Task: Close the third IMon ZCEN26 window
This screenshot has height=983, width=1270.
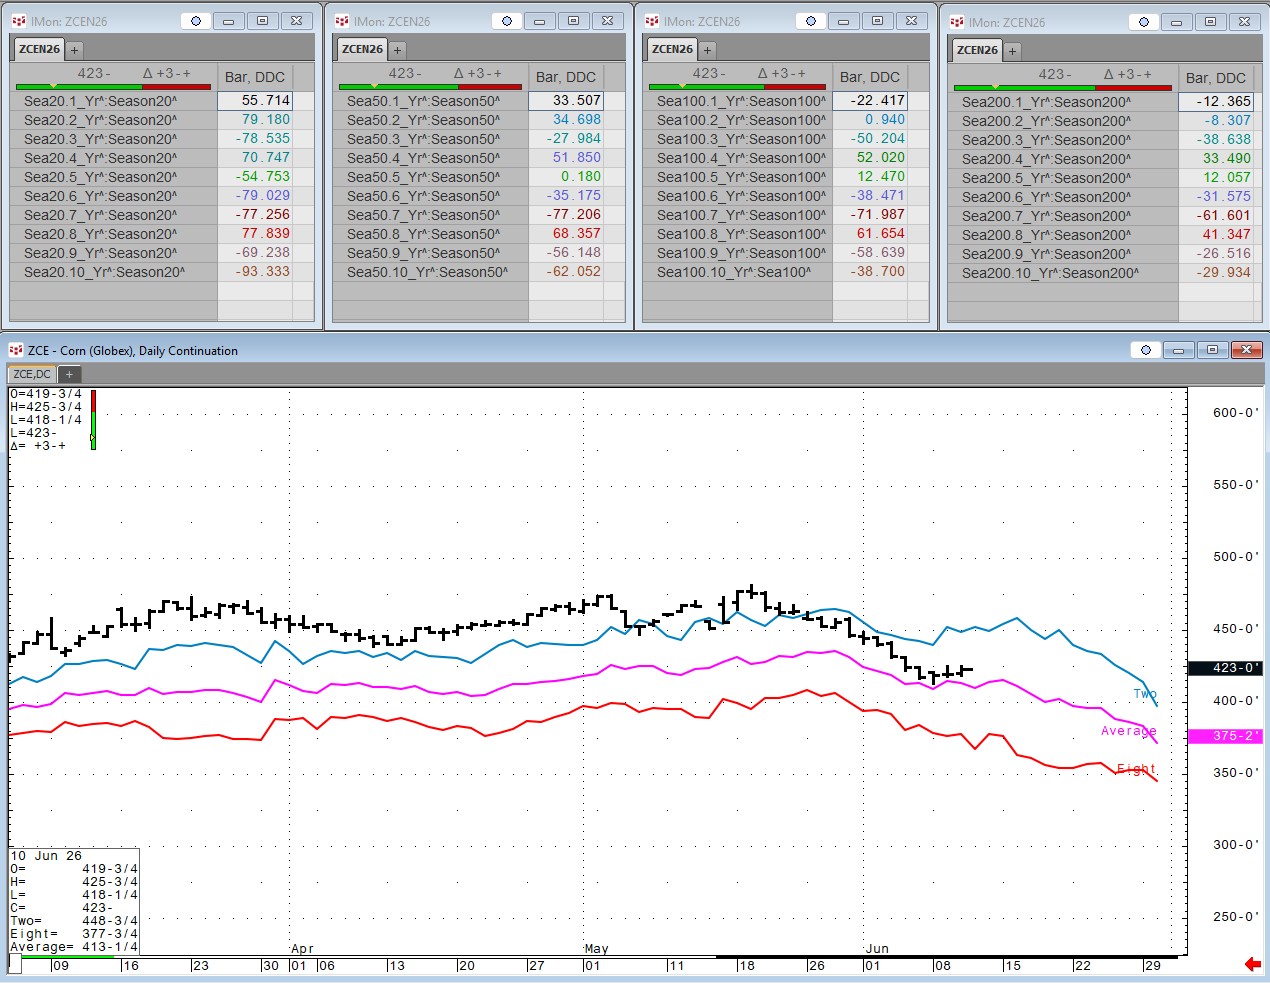Action: click(912, 21)
